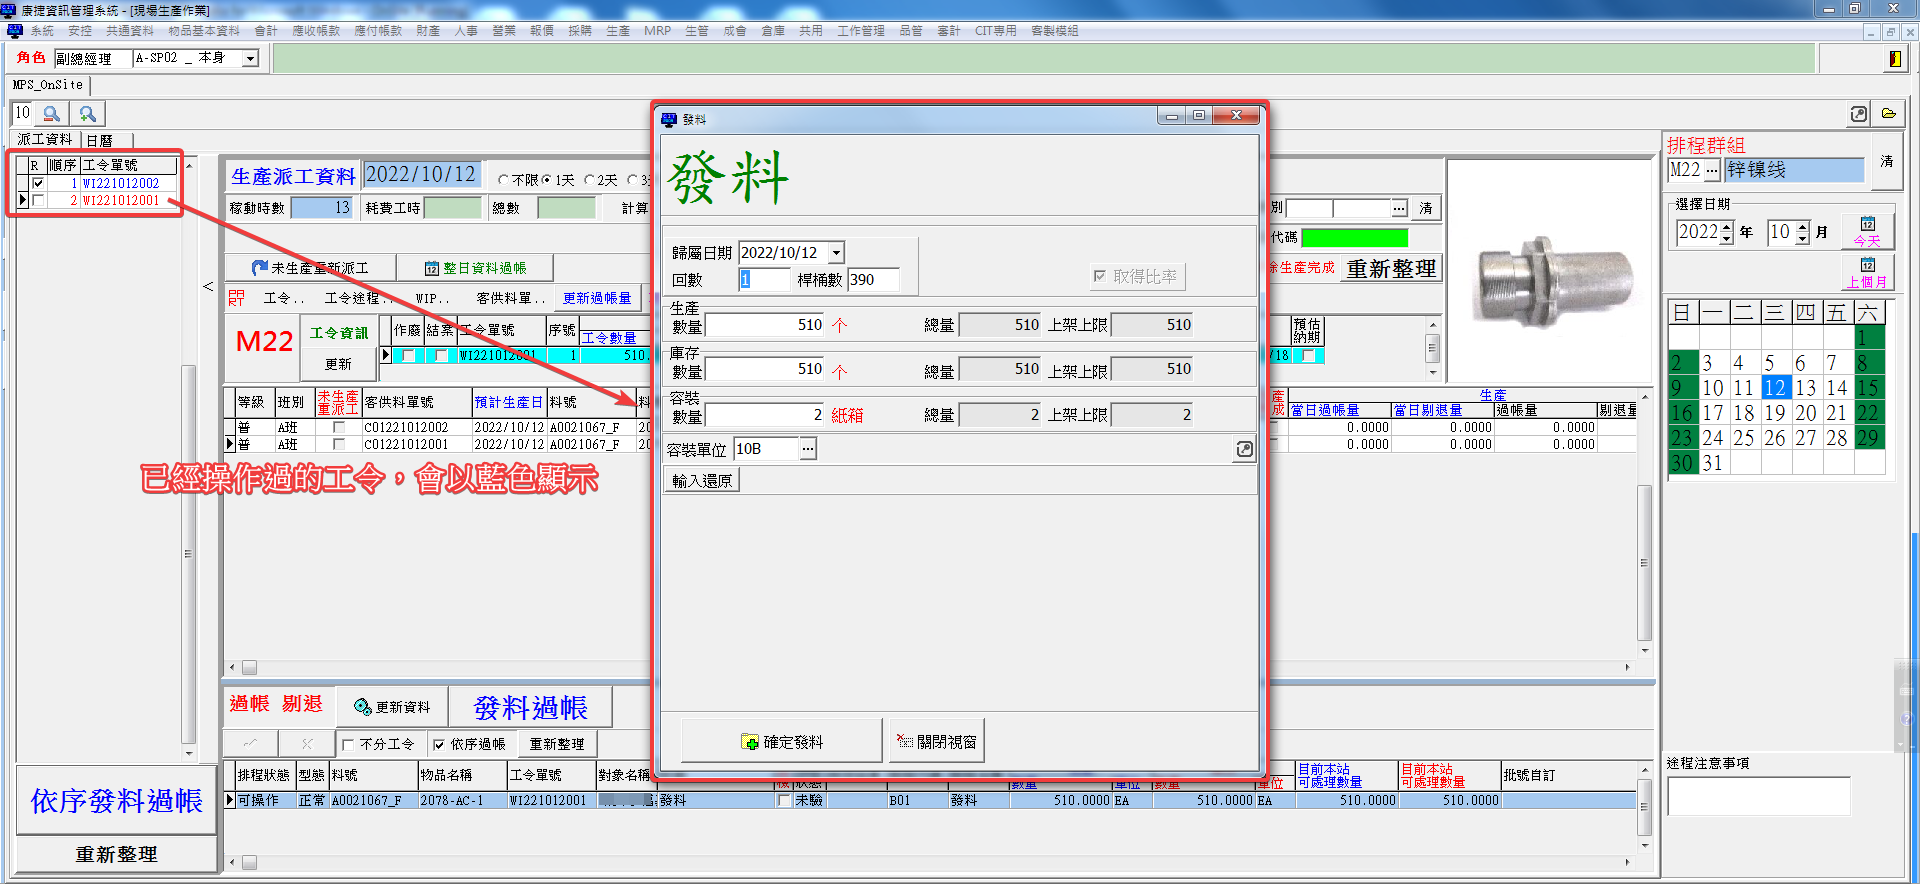Open the role A-SP02 dropdown

coord(251,59)
